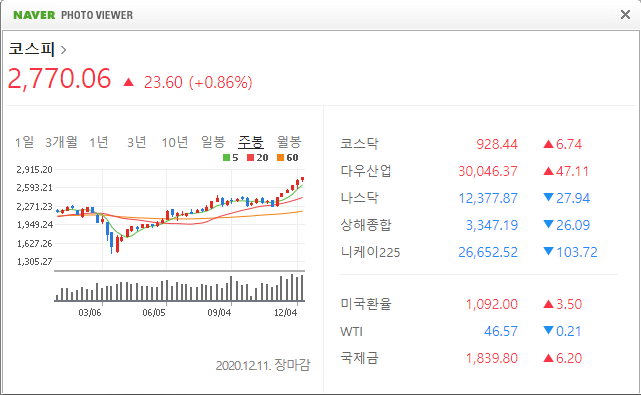
Task: Click the up arrow next to 6.74
Action: (x=548, y=144)
